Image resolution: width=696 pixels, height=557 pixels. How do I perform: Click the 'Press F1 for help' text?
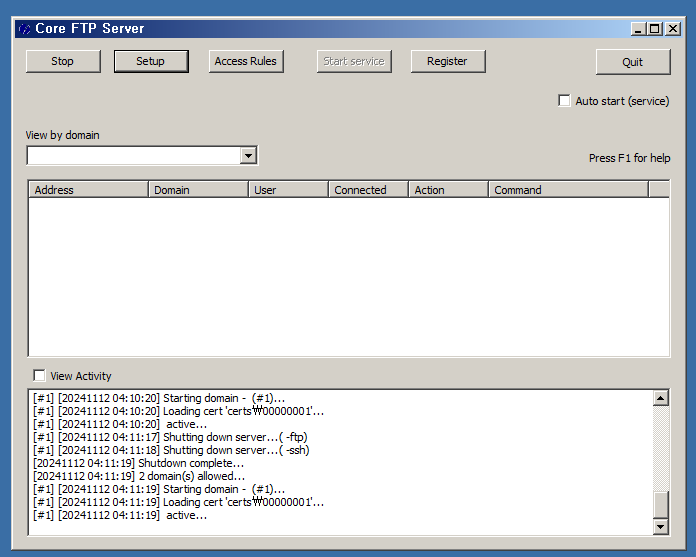(629, 158)
